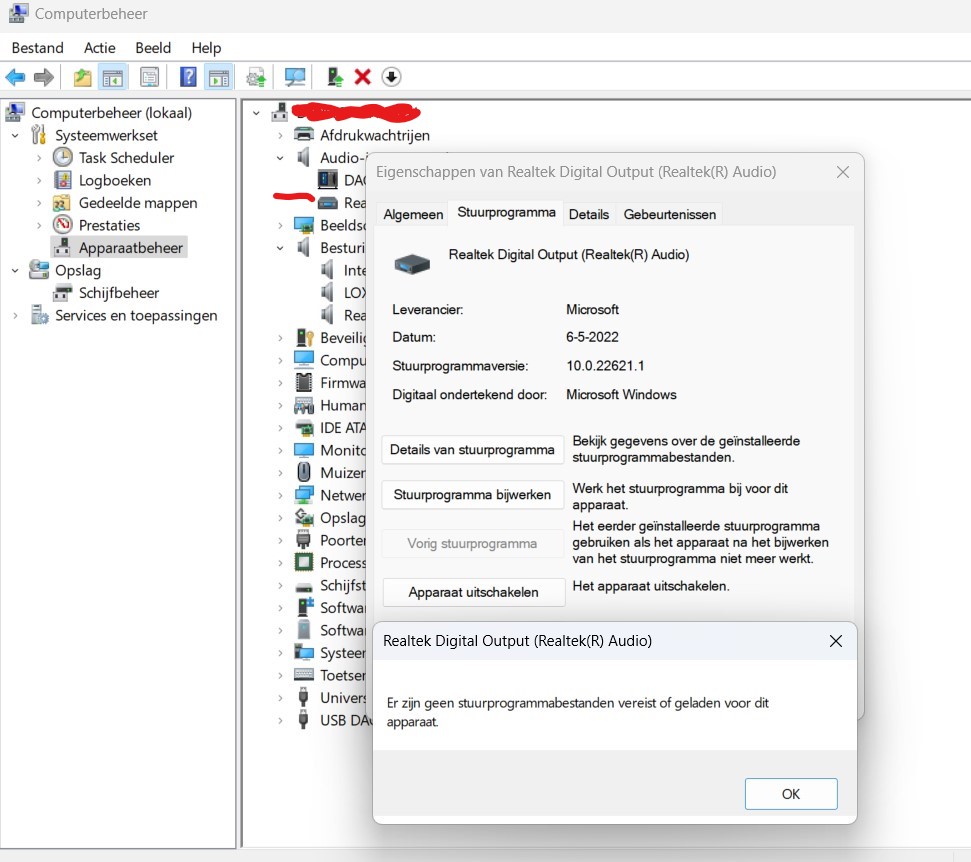Select Task Scheduler in the tree
The height and width of the screenshot is (862, 971).
(x=126, y=157)
